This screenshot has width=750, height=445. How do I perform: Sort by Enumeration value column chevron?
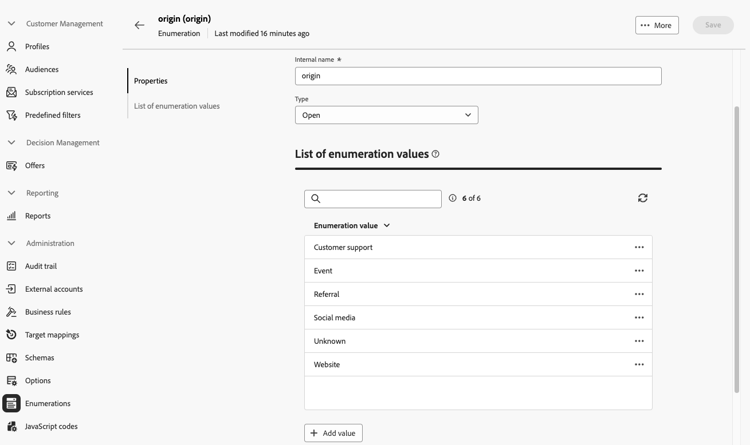[x=387, y=226]
